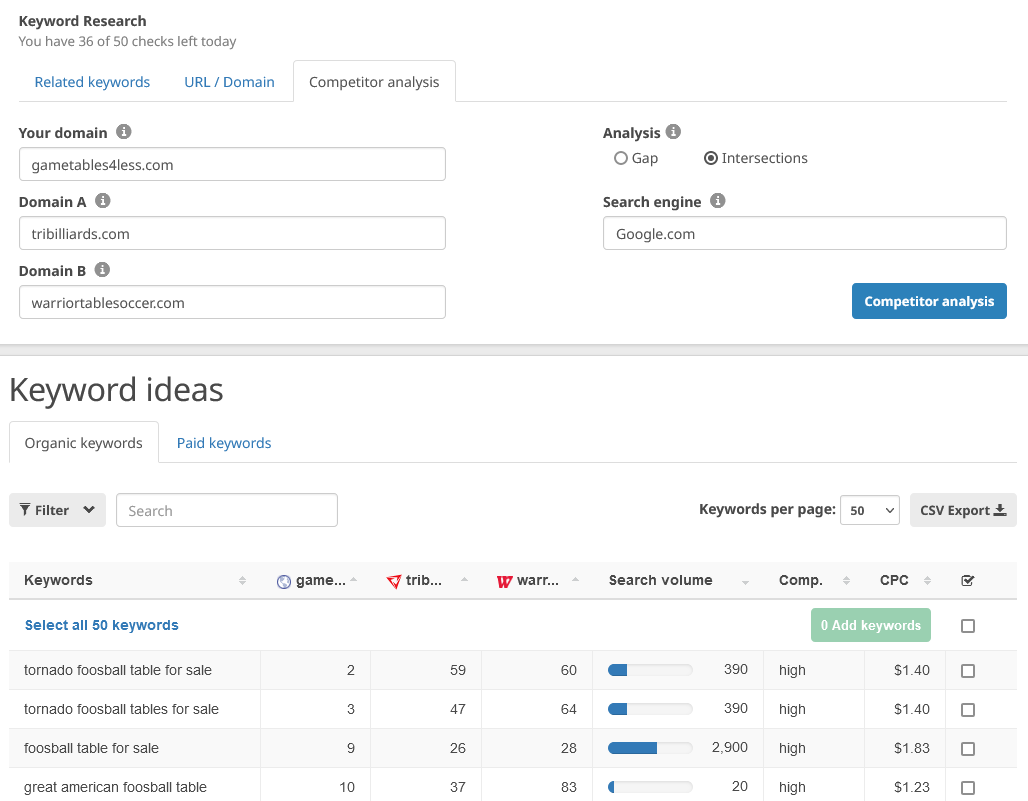Click volume bar for great american foosball table
1028x801 pixels.
click(650, 787)
